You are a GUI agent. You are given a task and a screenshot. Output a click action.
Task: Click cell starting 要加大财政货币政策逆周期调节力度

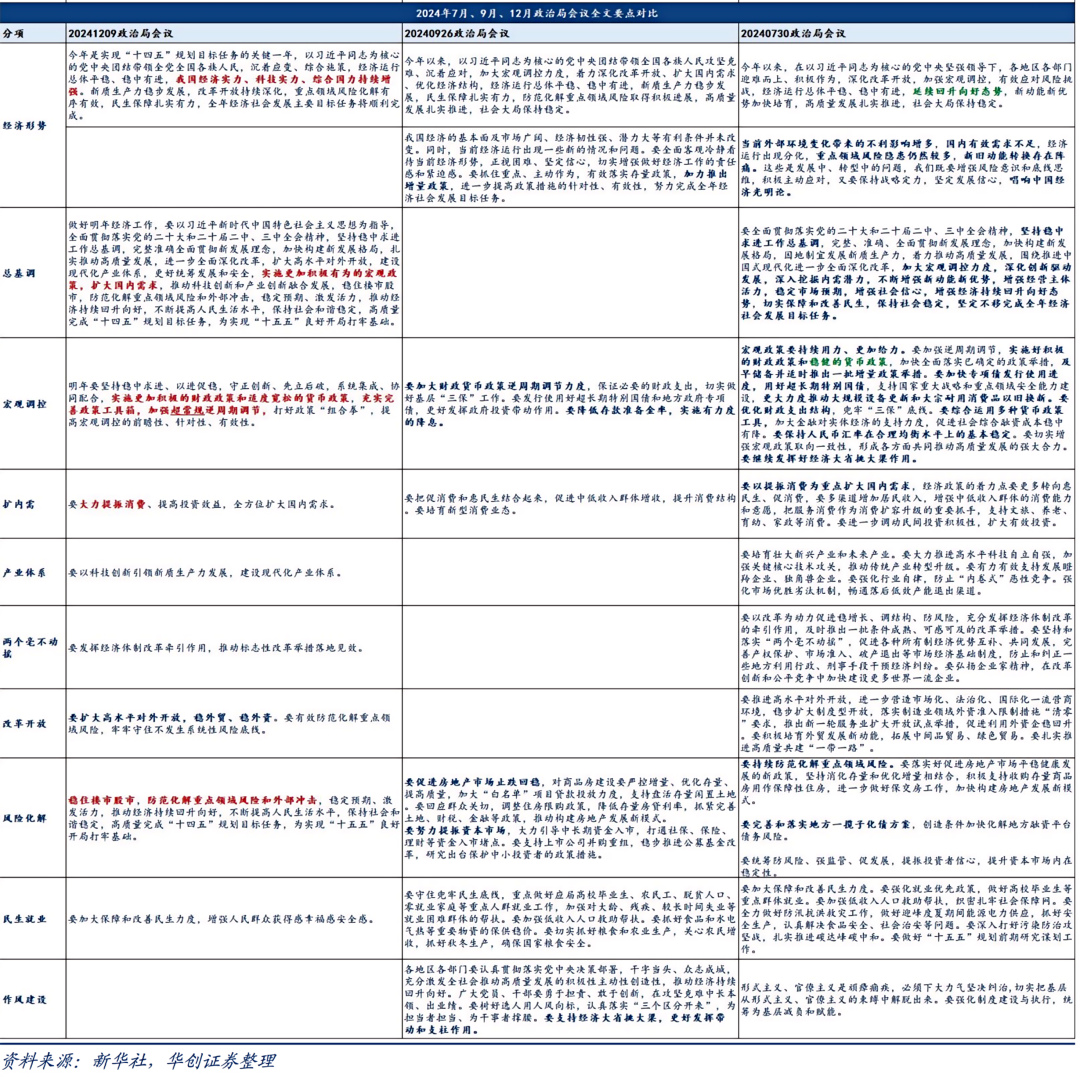pos(570,404)
